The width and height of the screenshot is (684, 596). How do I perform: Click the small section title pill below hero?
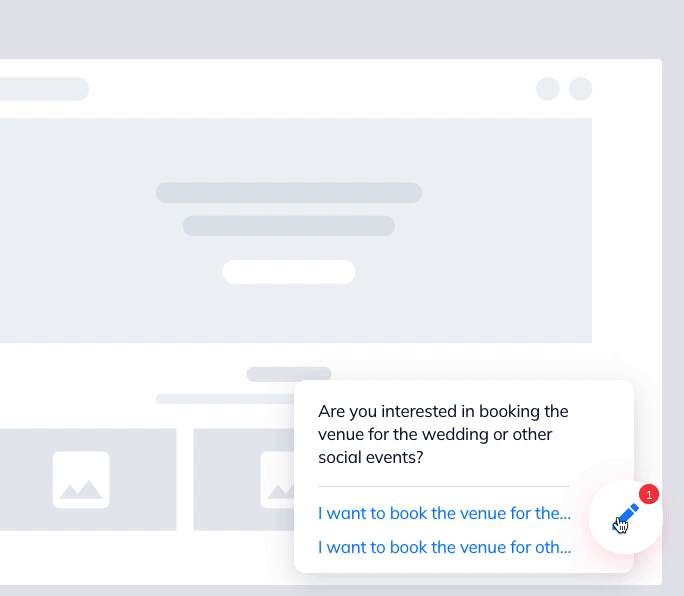(x=289, y=374)
